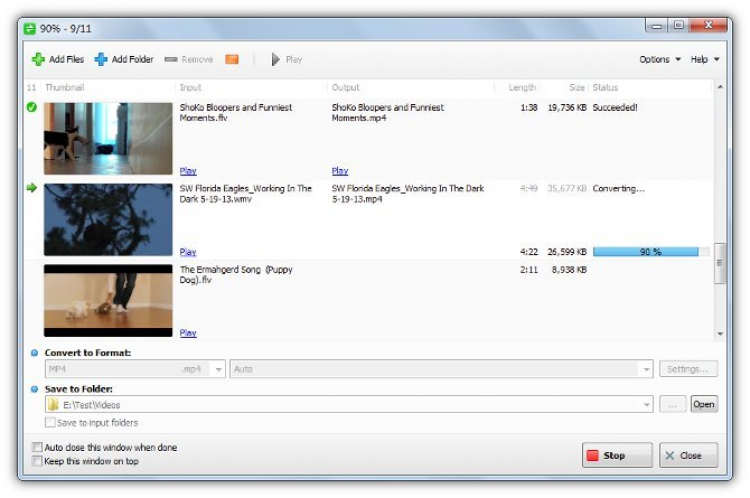Click the 8,938 KB size value

[x=569, y=270]
